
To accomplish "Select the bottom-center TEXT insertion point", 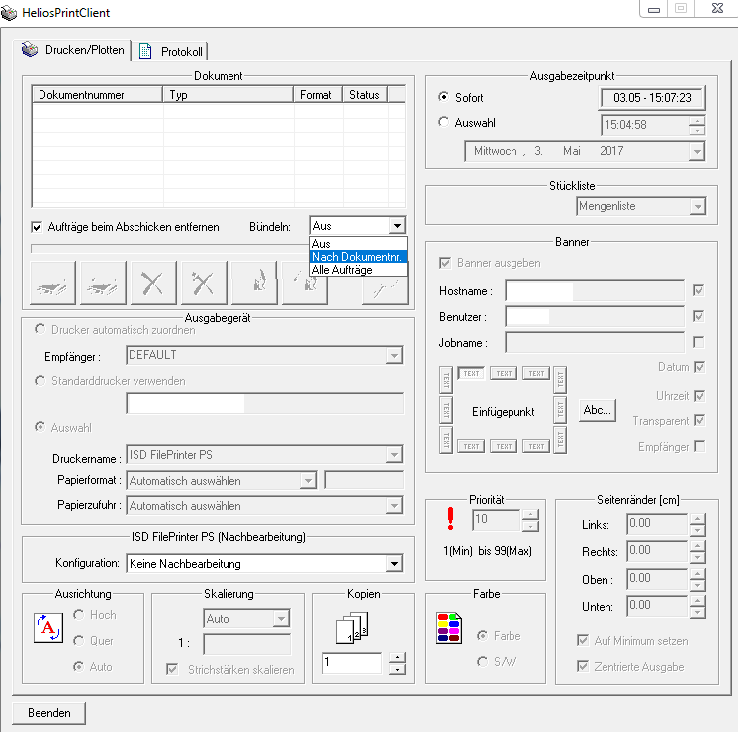I will click(x=504, y=446).
